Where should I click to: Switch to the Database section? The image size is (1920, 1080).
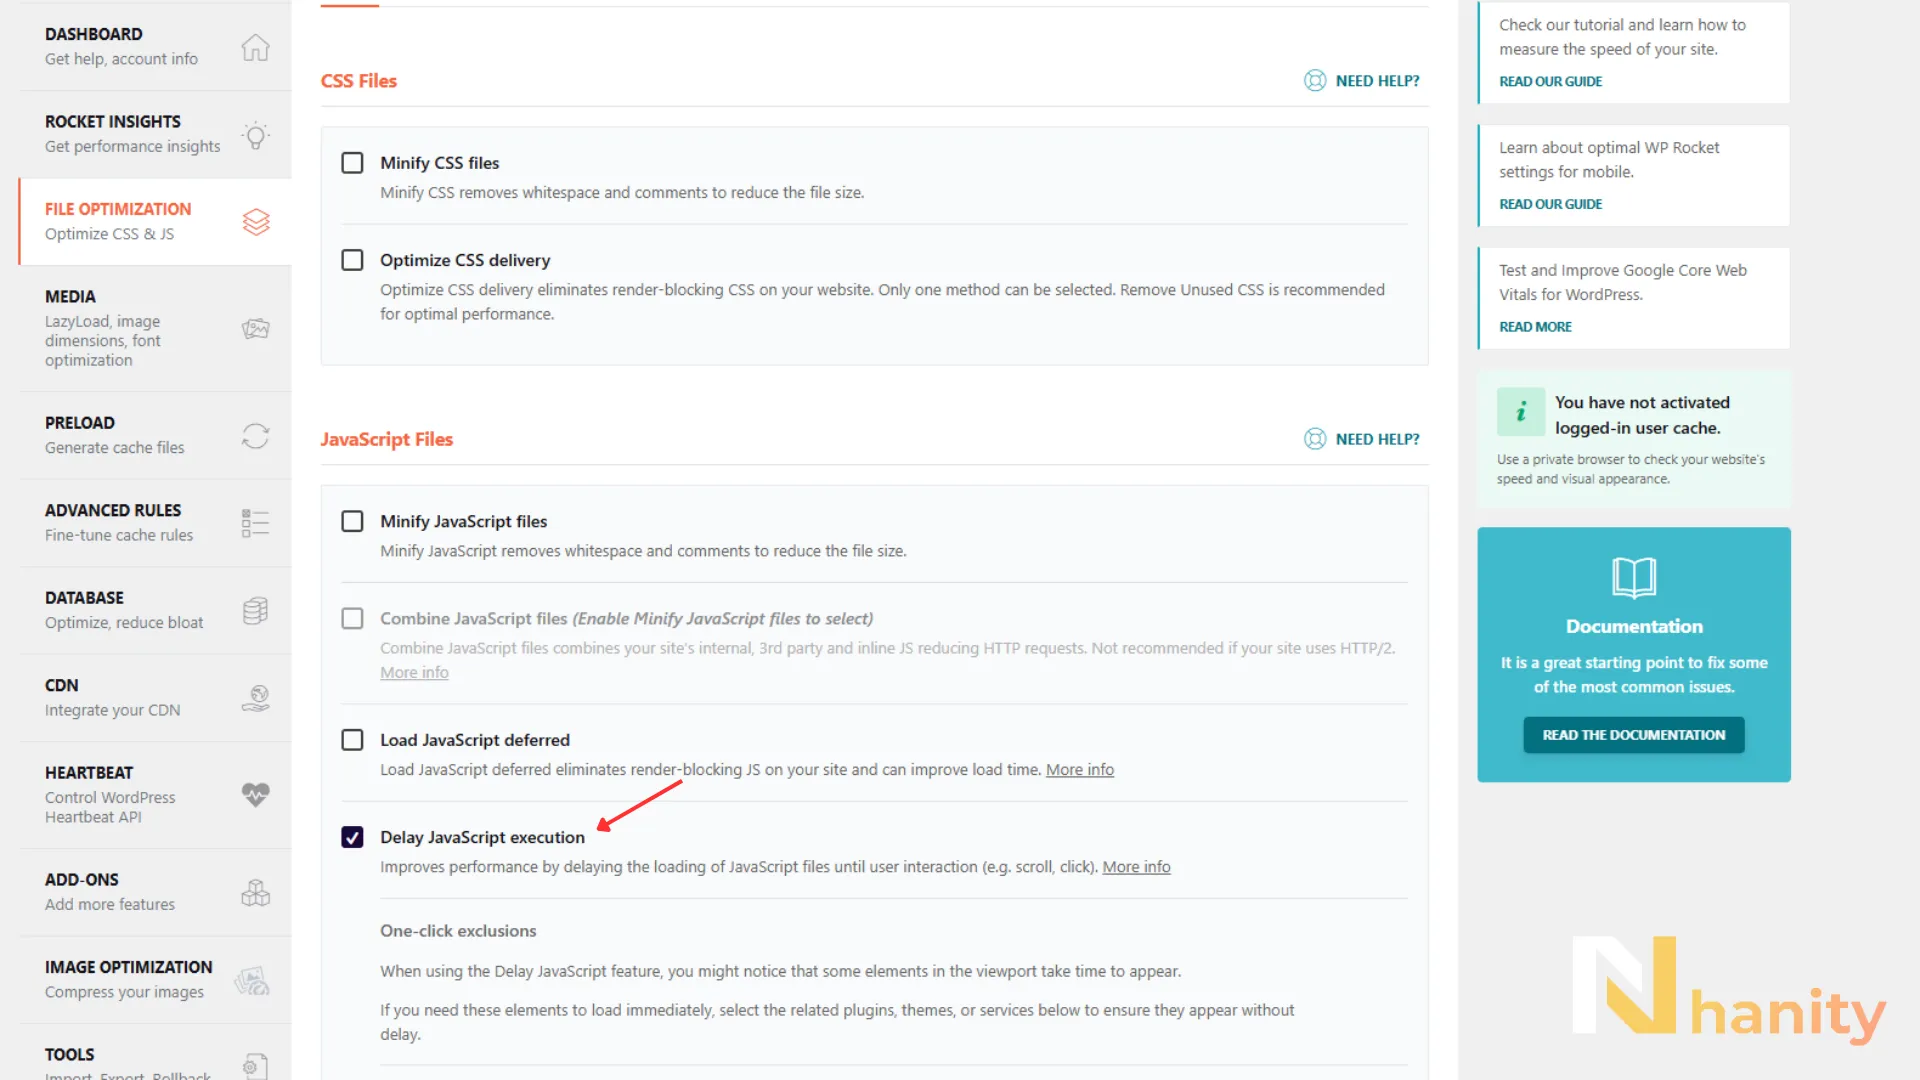click(x=155, y=611)
